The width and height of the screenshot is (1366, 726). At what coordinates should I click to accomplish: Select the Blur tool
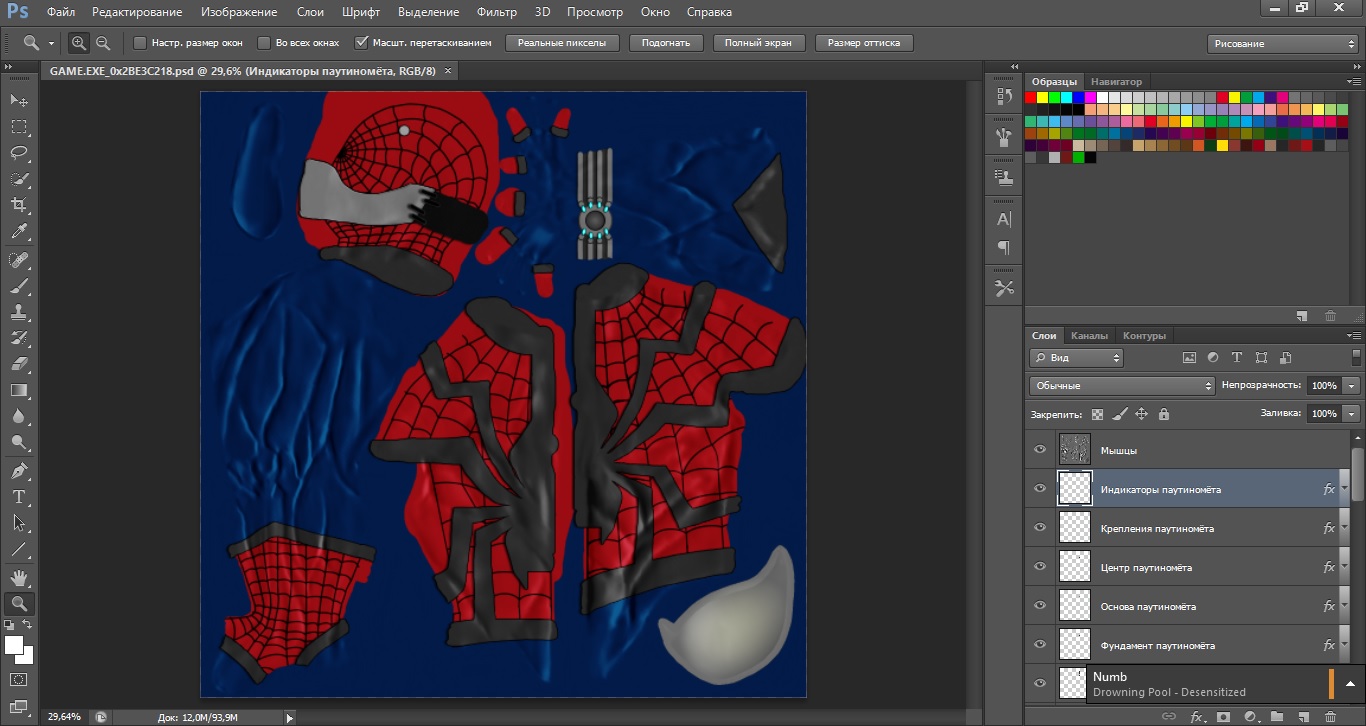tap(19, 416)
